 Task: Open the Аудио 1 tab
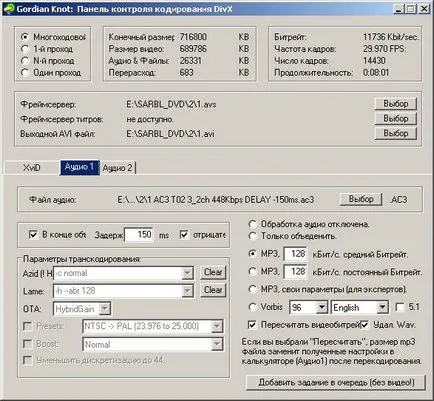pos(79,167)
